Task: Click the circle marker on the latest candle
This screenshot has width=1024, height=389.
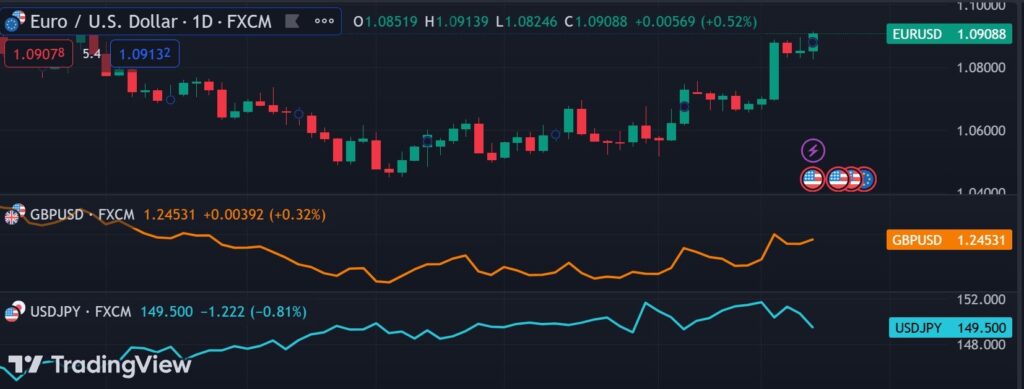Action: click(x=813, y=43)
